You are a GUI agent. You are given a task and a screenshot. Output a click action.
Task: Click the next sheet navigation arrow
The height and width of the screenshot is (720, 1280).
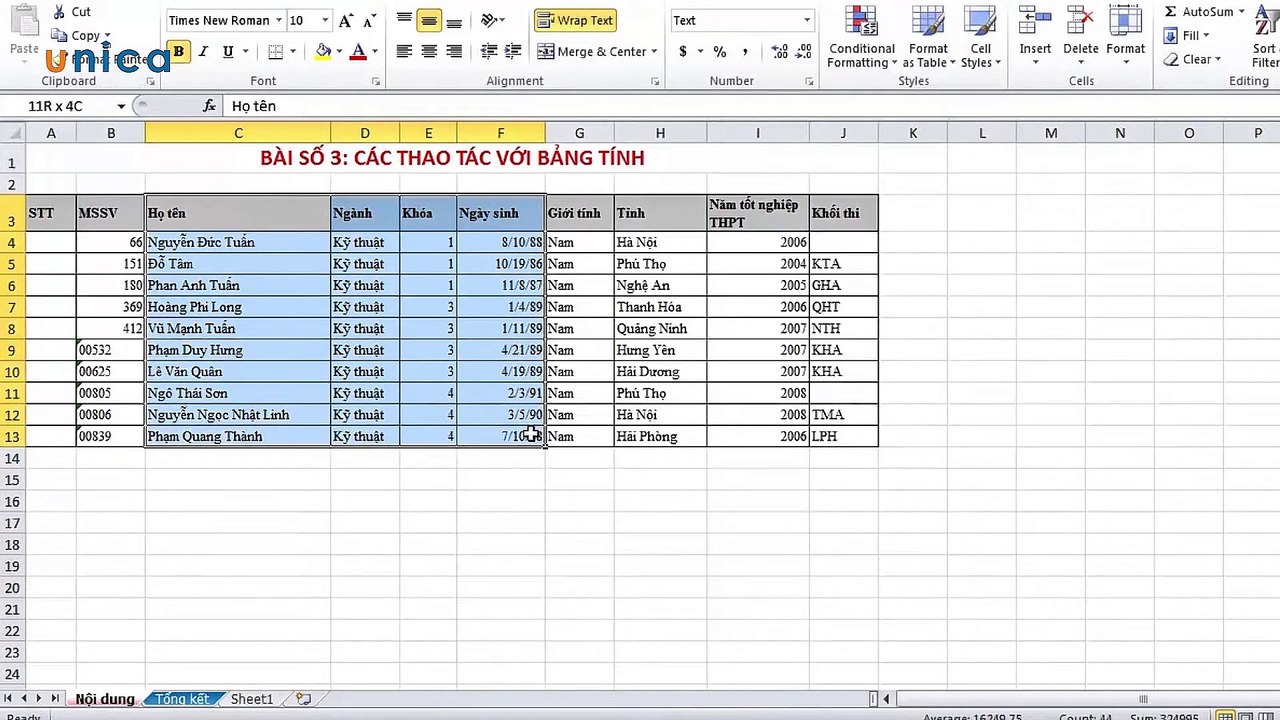pyautogui.click(x=39, y=699)
